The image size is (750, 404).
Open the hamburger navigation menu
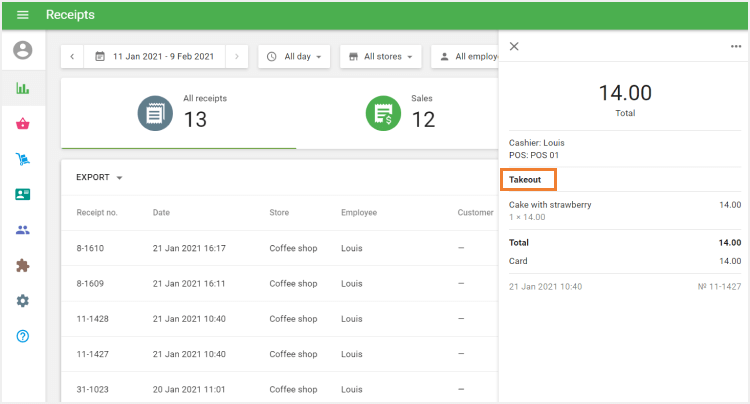(22, 15)
